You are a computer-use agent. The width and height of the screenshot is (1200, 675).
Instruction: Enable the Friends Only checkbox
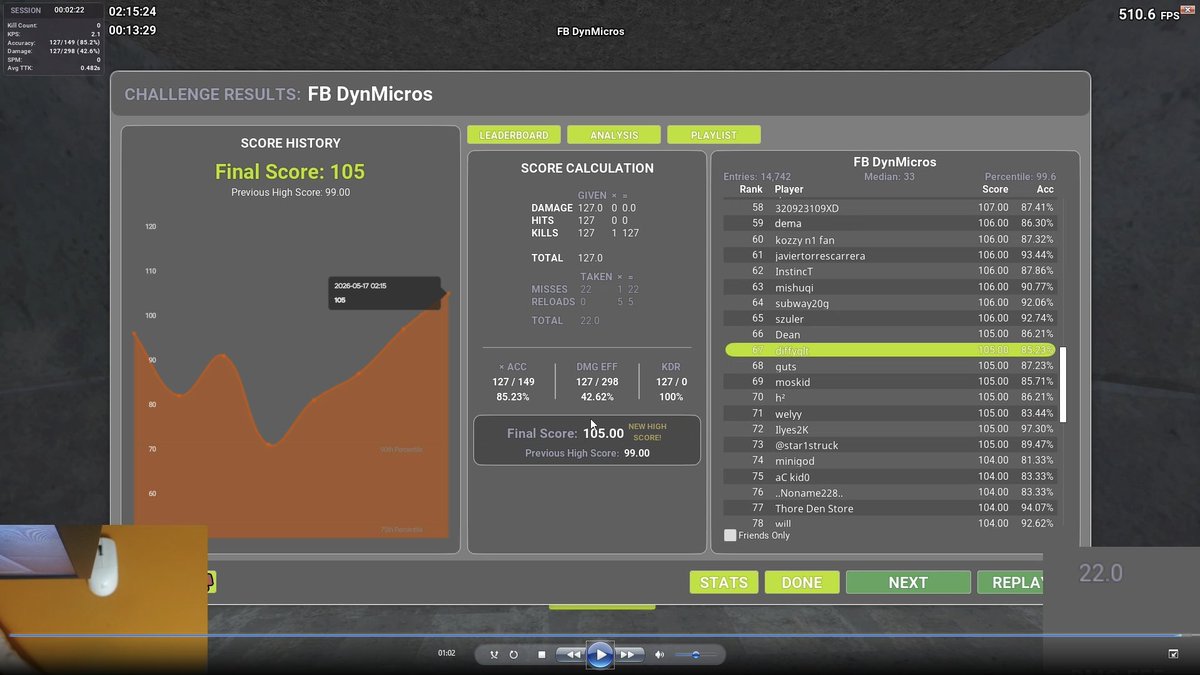(730, 535)
